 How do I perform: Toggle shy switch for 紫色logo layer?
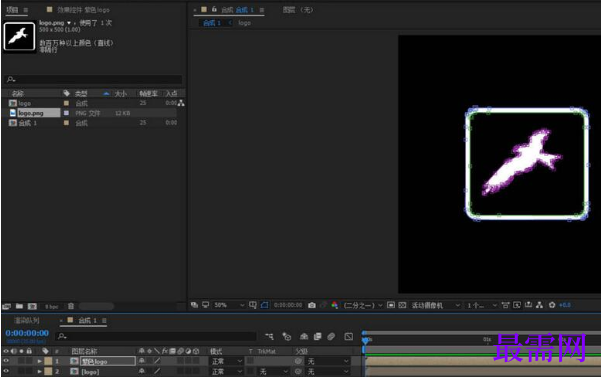[x=142, y=361]
